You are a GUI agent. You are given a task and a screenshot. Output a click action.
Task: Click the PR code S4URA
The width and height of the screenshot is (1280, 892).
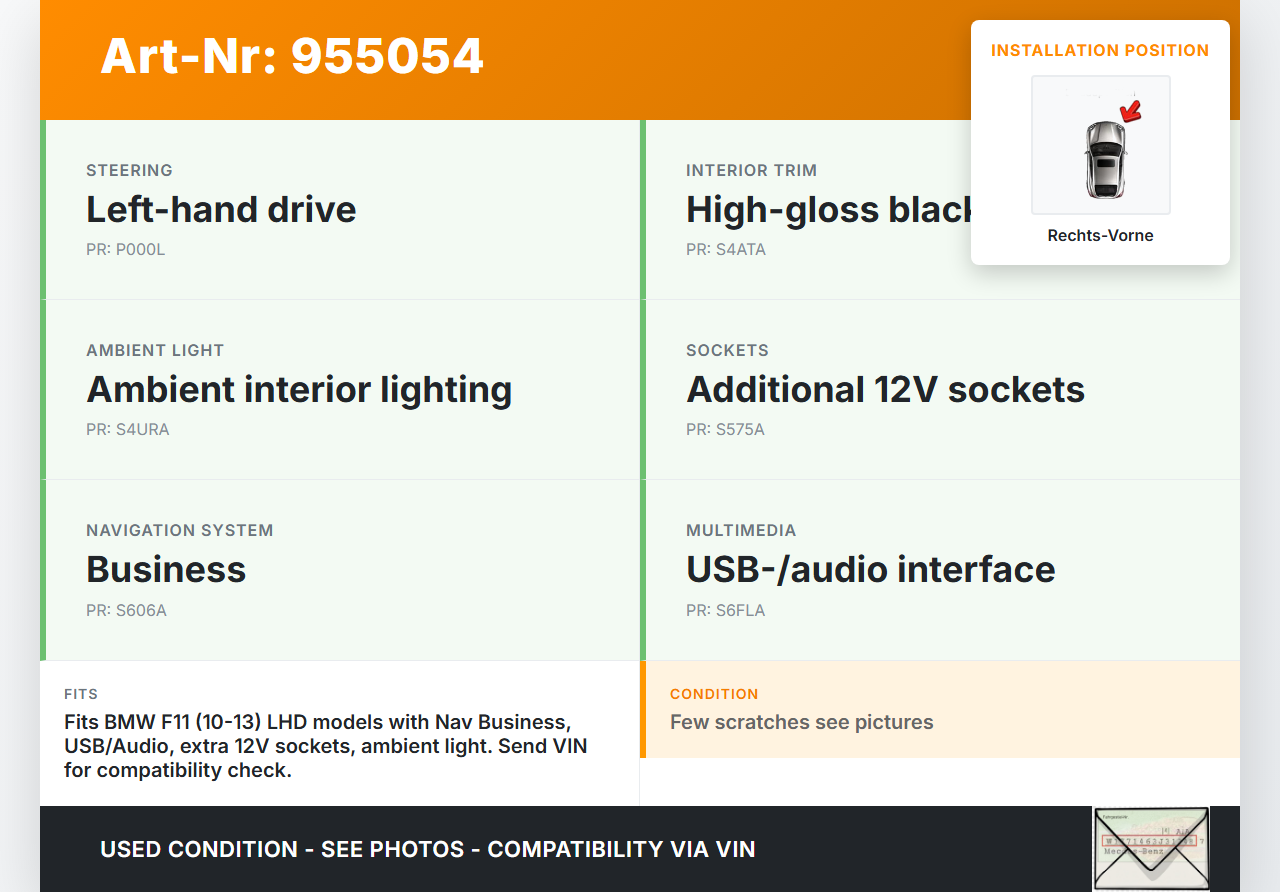coord(127,430)
